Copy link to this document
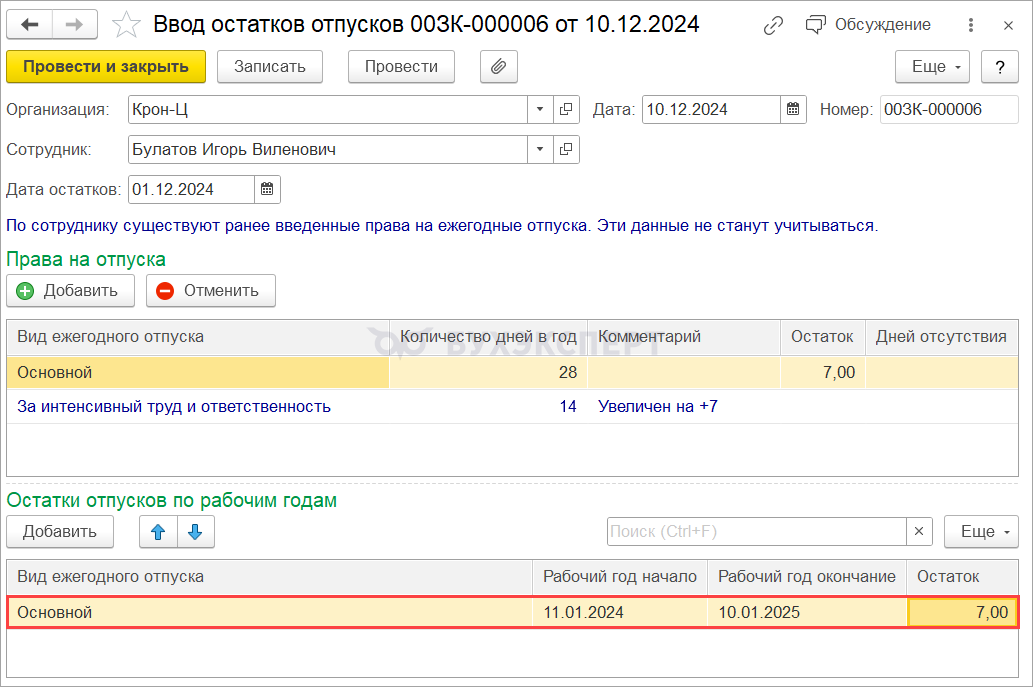This screenshot has height=687, width=1033. coord(773,25)
